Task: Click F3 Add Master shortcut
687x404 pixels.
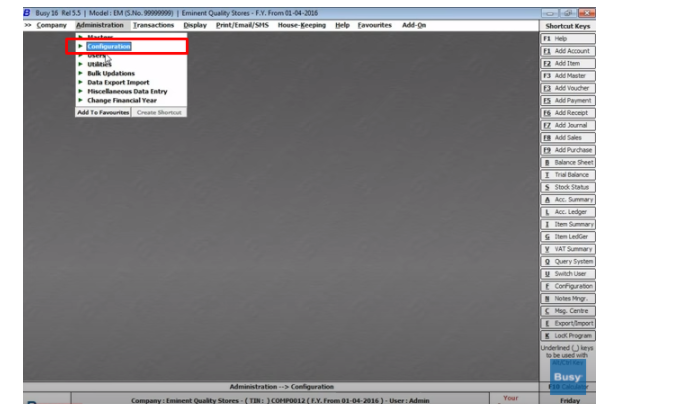Action: [568, 76]
